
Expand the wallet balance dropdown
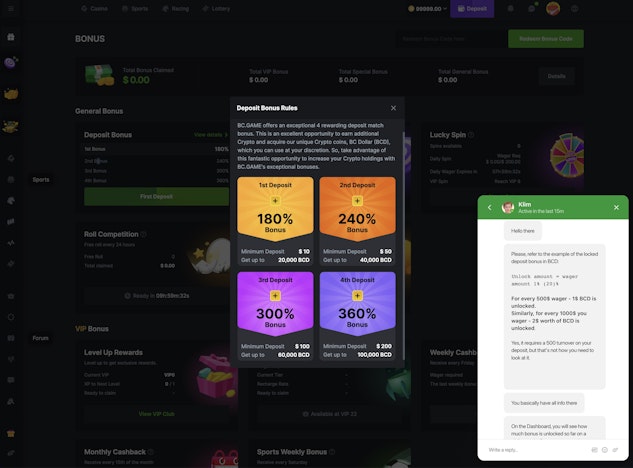pyautogui.click(x=444, y=9)
